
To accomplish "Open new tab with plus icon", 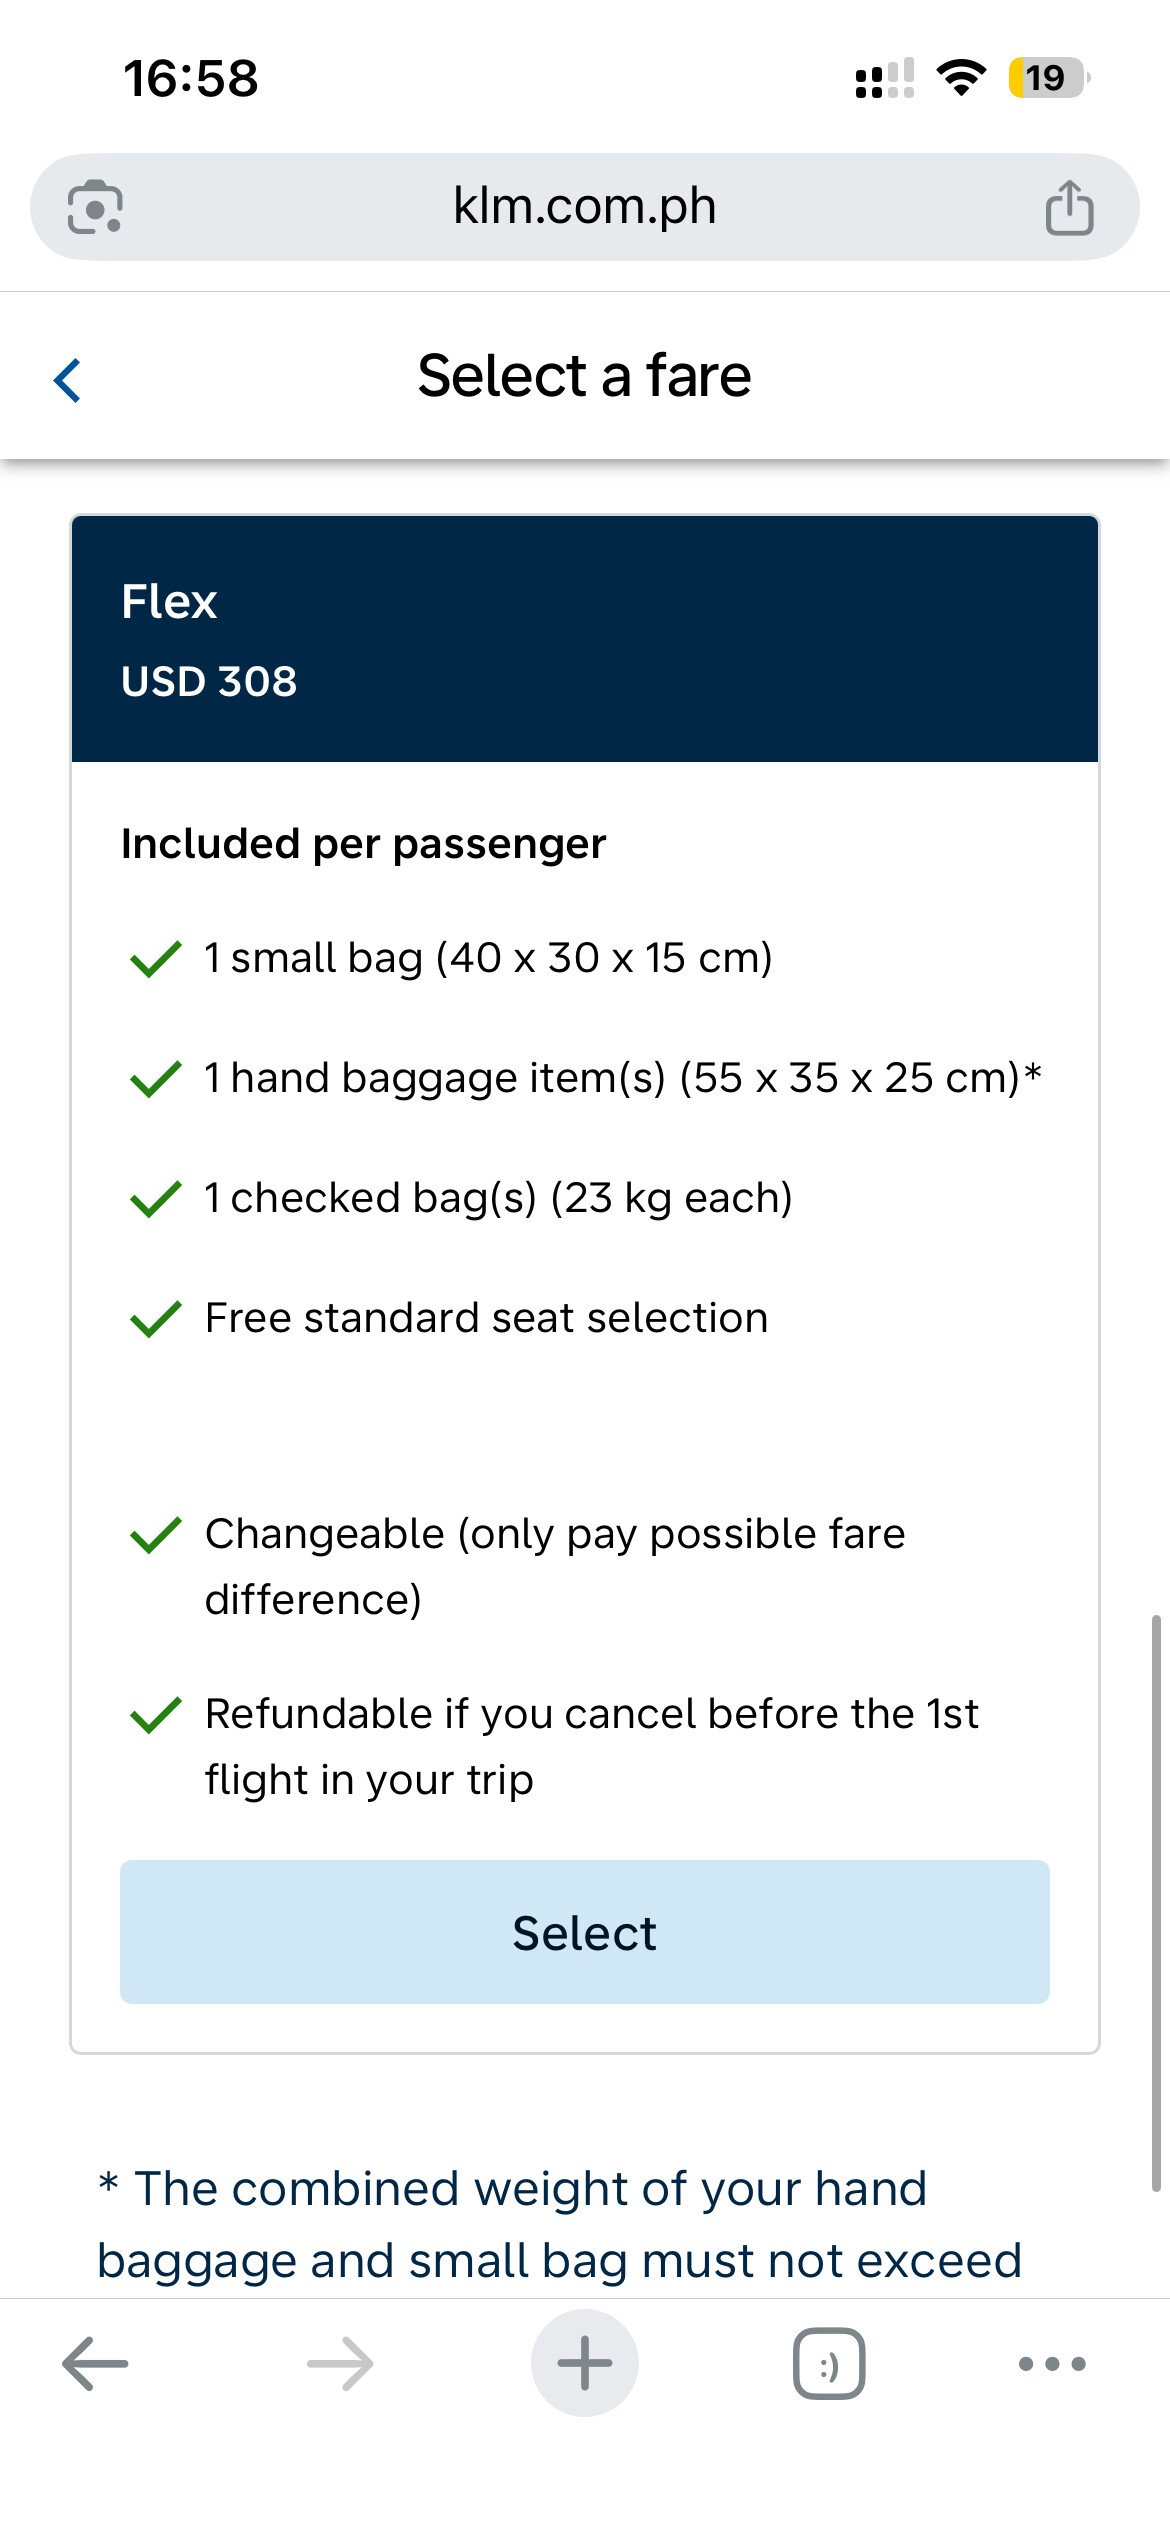I will 585,2363.
